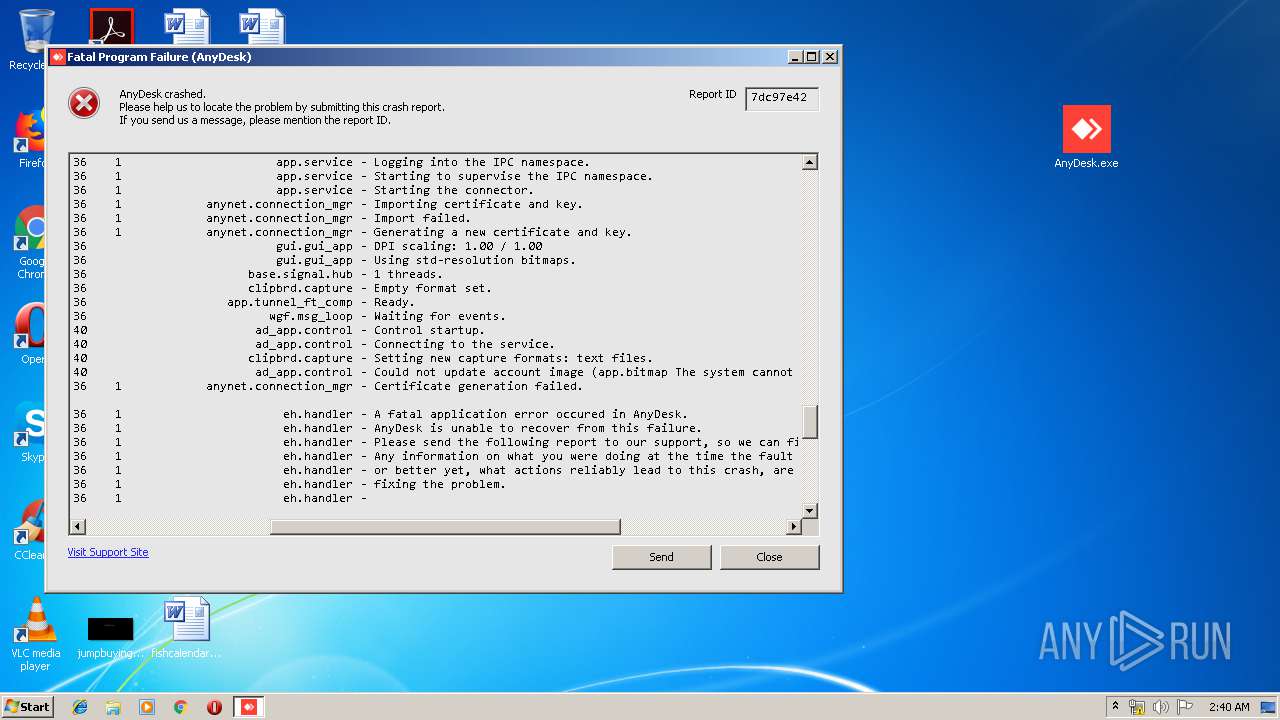Open the Skype desktop shortcut
Image resolution: width=1280 pixels, height=720 pixels.
(x=30, y=432)
